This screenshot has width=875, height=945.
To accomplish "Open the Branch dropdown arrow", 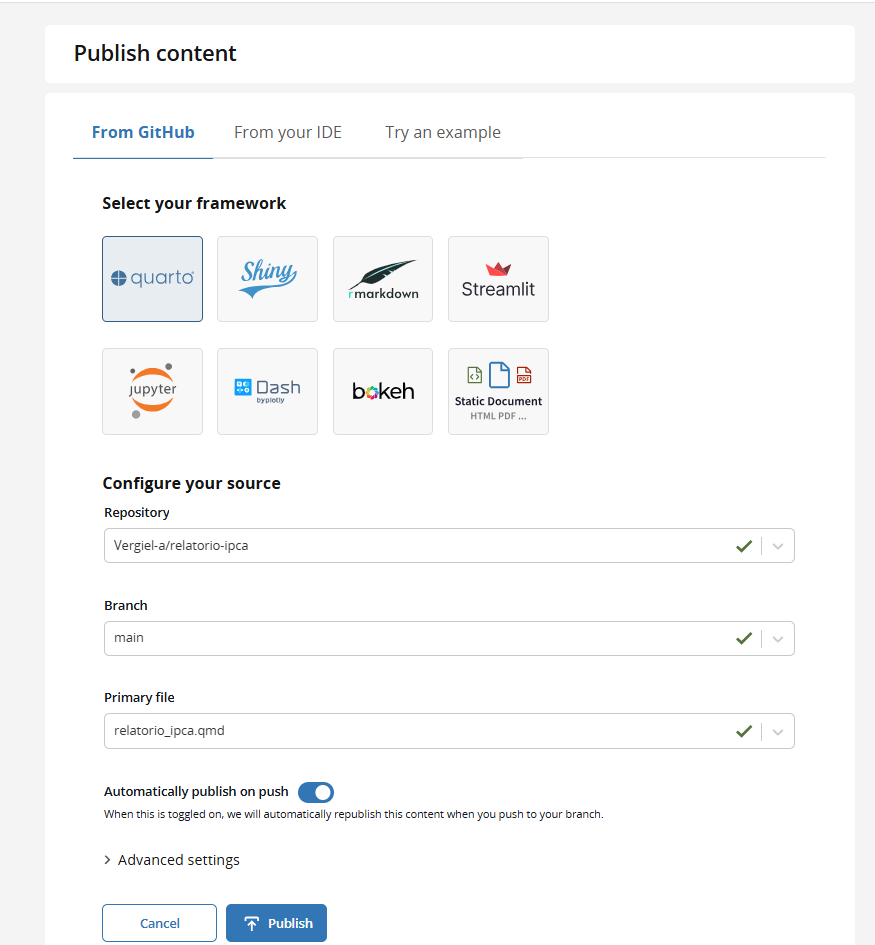I will (779, 638).
